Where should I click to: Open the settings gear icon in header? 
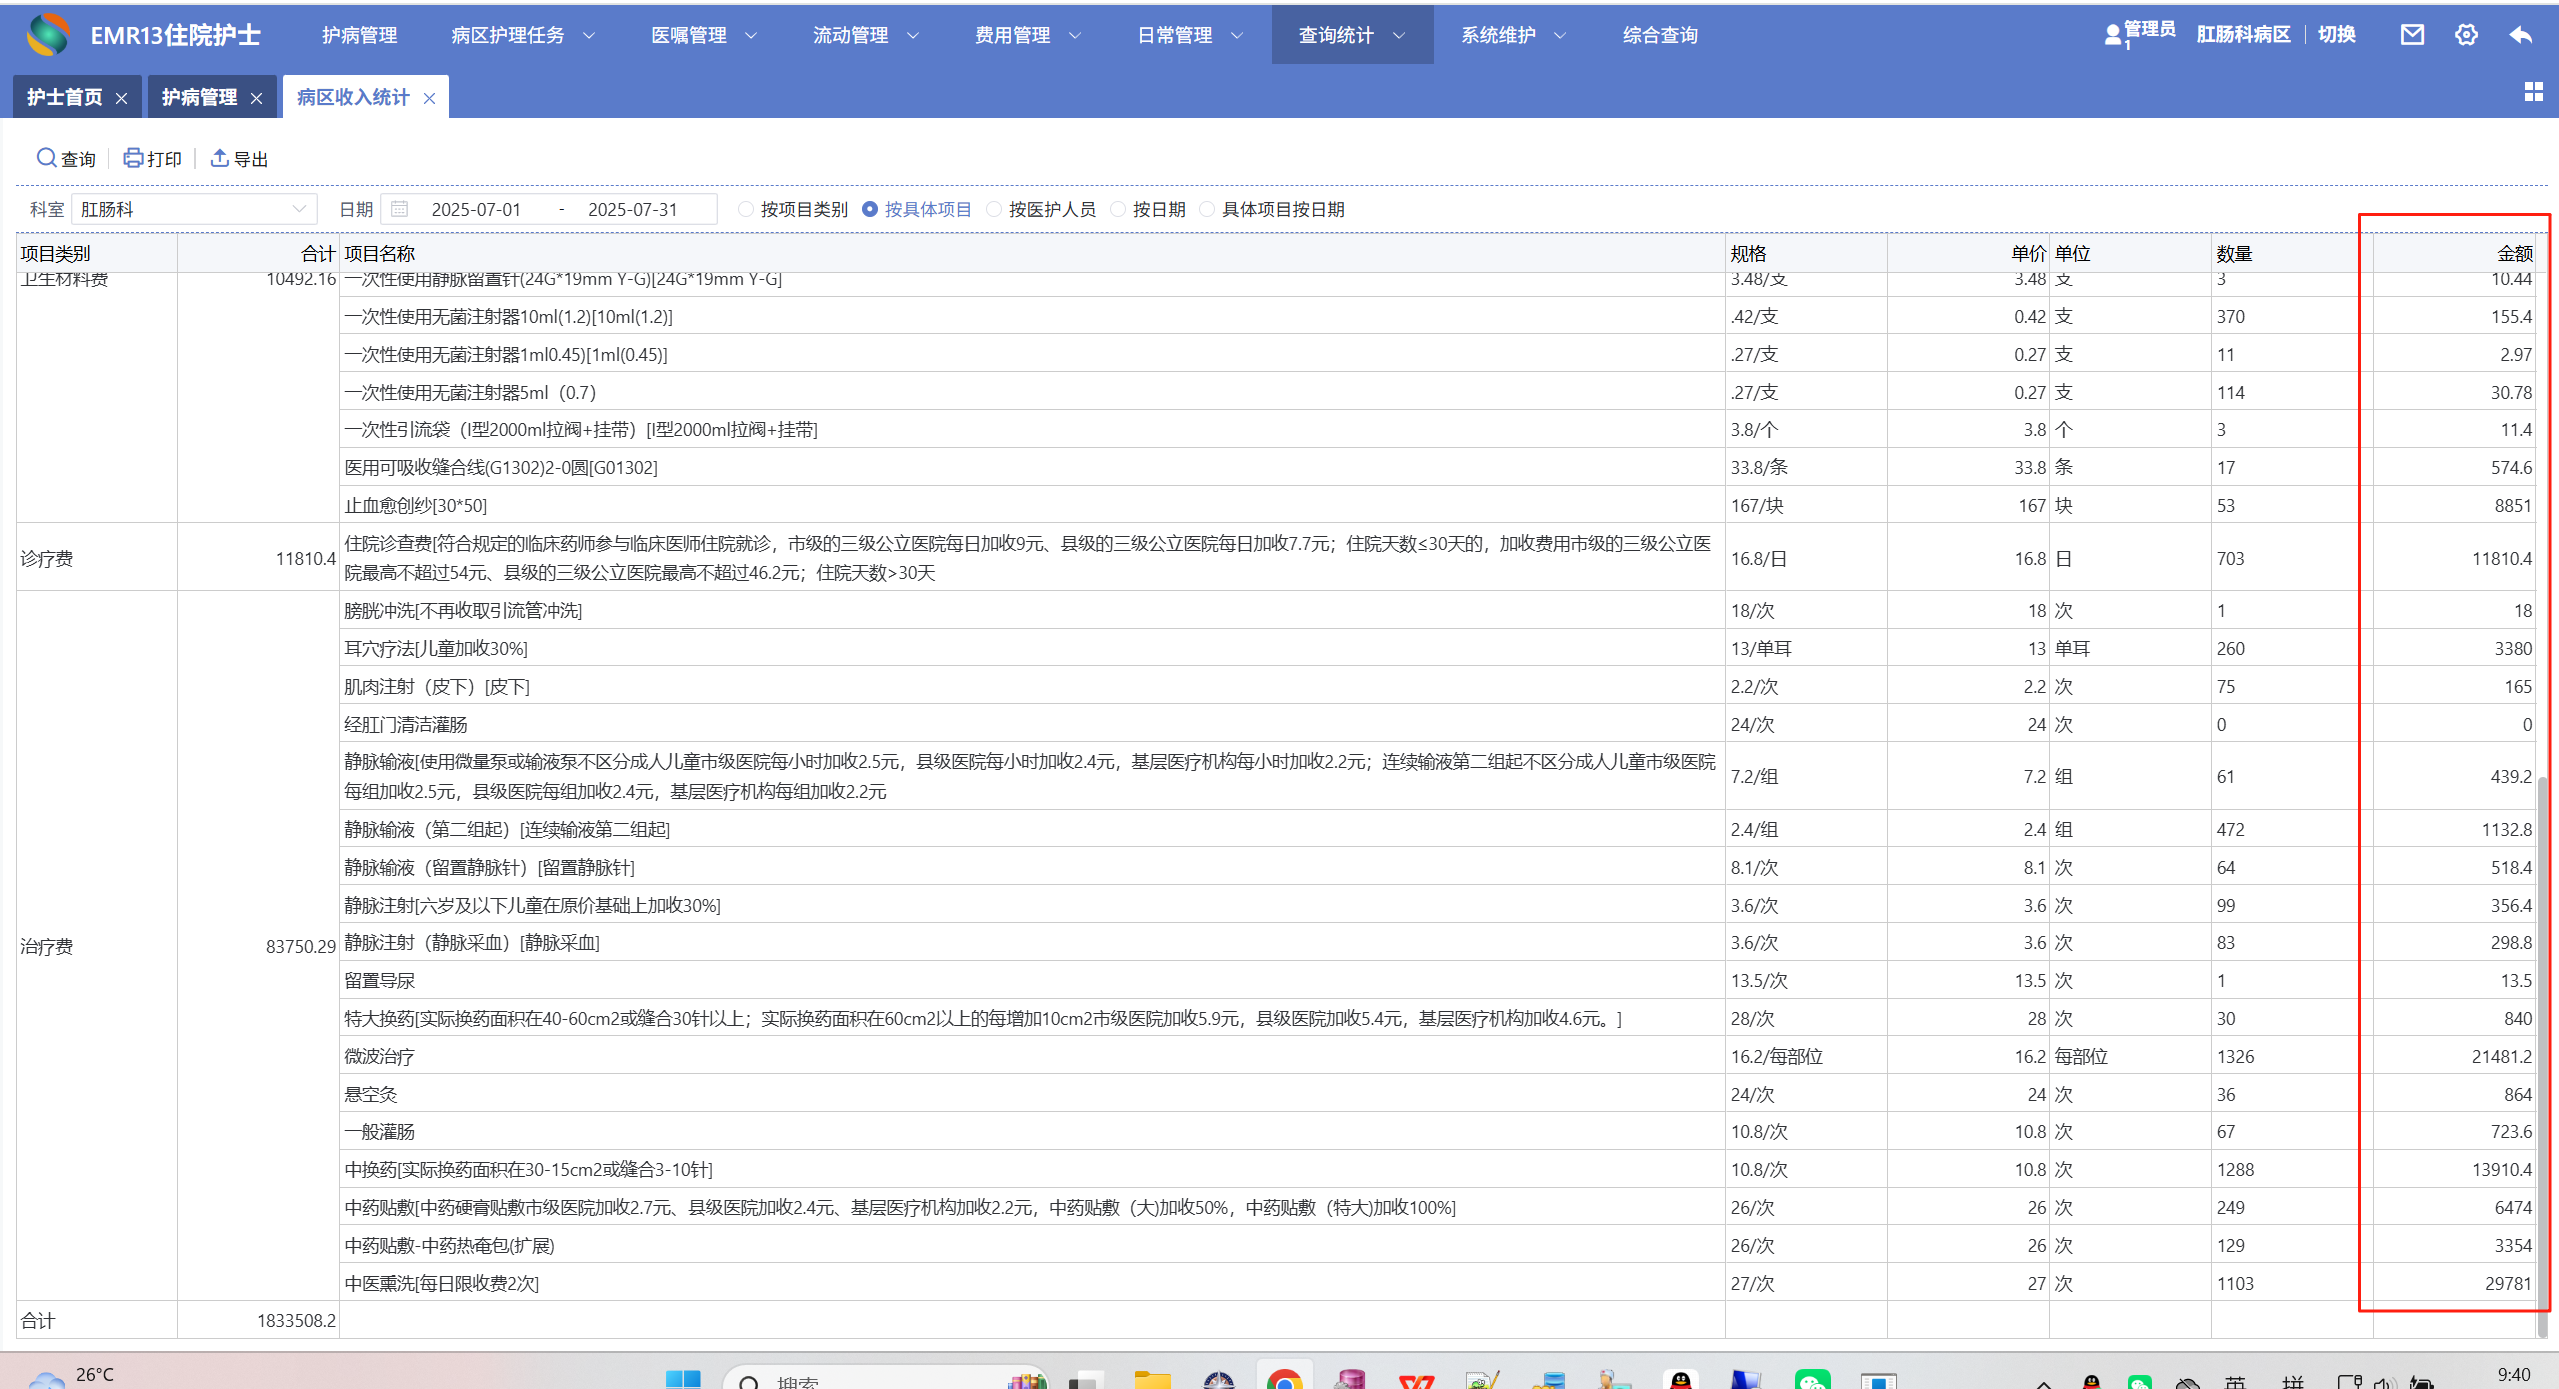point(2466,35)
